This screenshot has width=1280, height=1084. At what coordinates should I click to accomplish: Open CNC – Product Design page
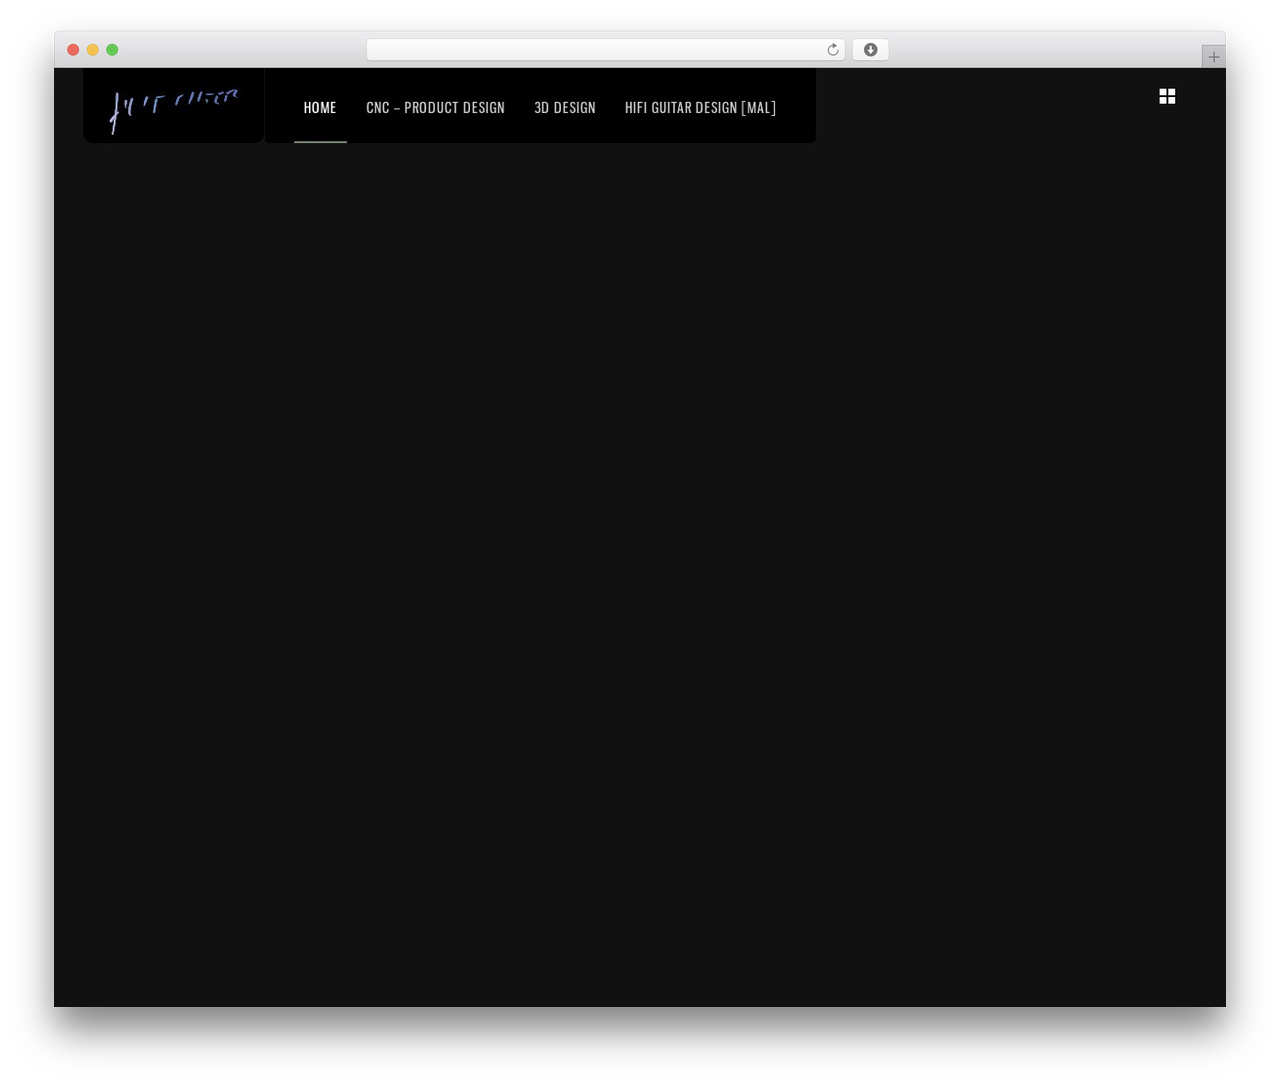tap(435, 107)
